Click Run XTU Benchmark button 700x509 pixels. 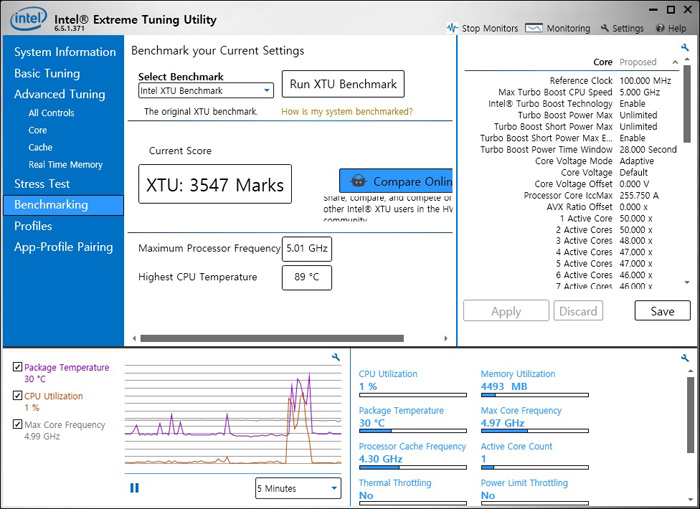(x=343, y=84)
